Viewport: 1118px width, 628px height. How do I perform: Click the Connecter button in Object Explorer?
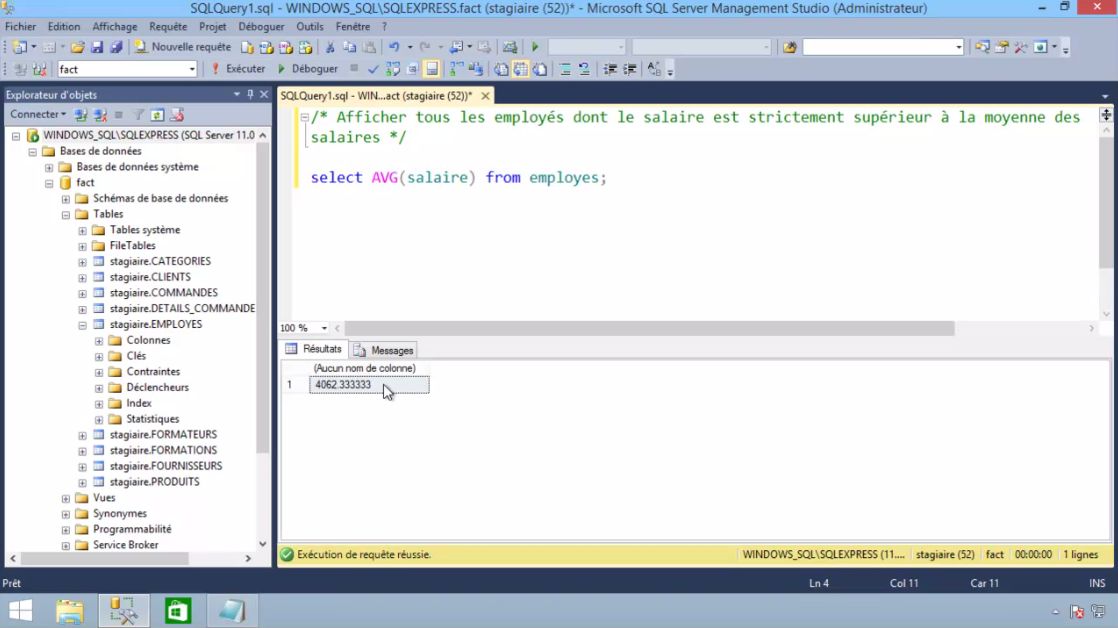[33, 114]
